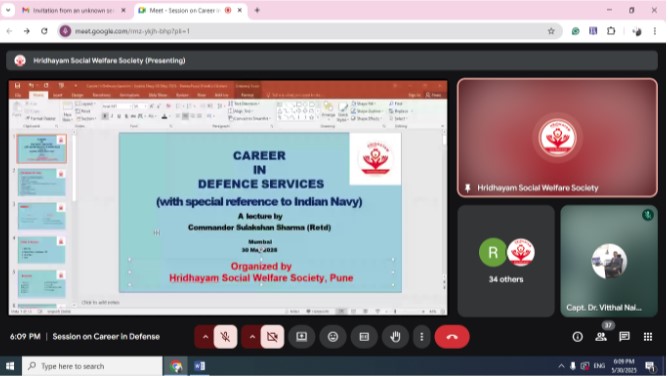Click the green speaking indicator on the Capt. tile

(648, 215)
